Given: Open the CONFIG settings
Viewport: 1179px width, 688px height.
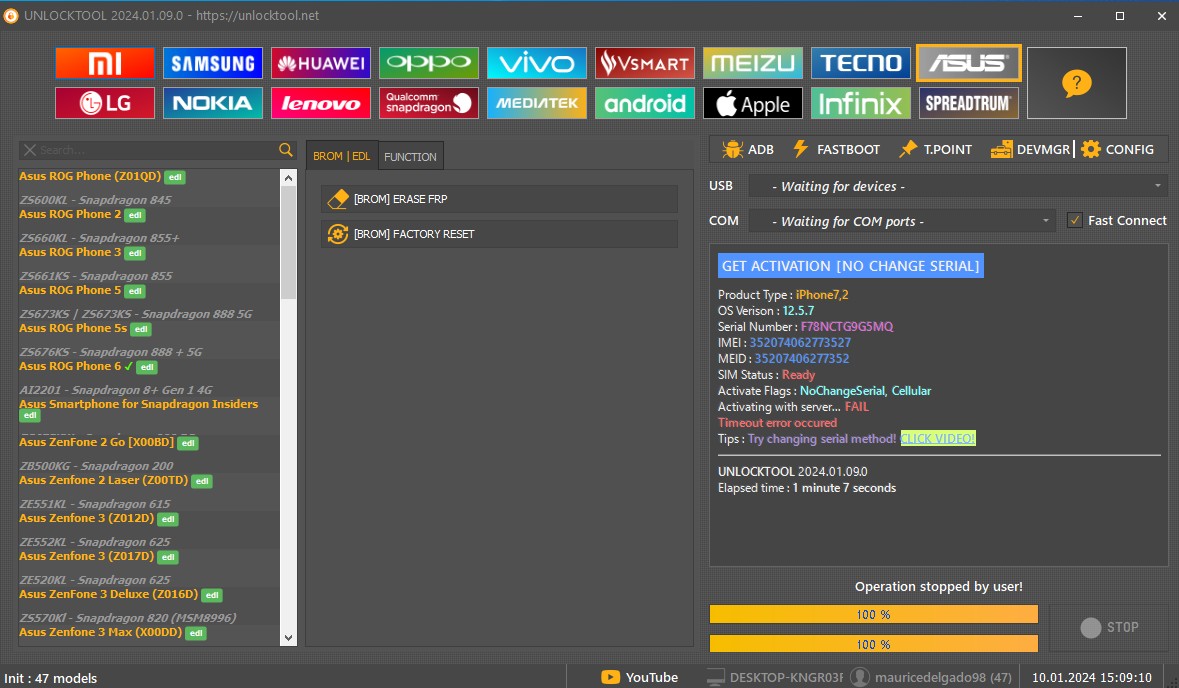Looking at the screenshot, I should pyautogui.click(x=1117, y=149).
